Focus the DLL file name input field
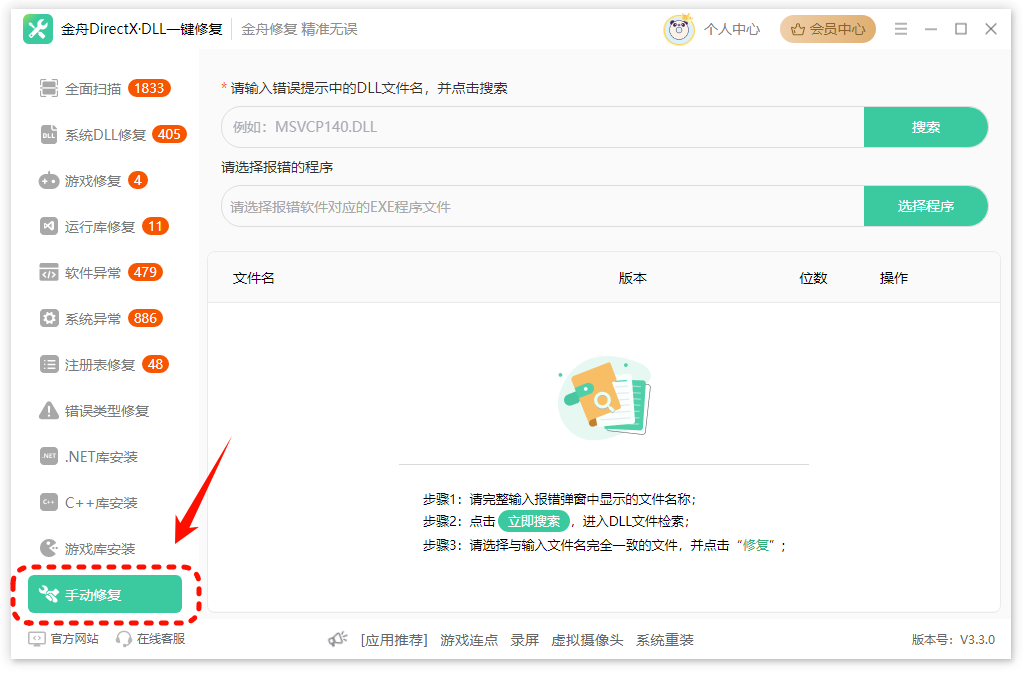This screenshot has width=1023, height=673. coord(543,127)
